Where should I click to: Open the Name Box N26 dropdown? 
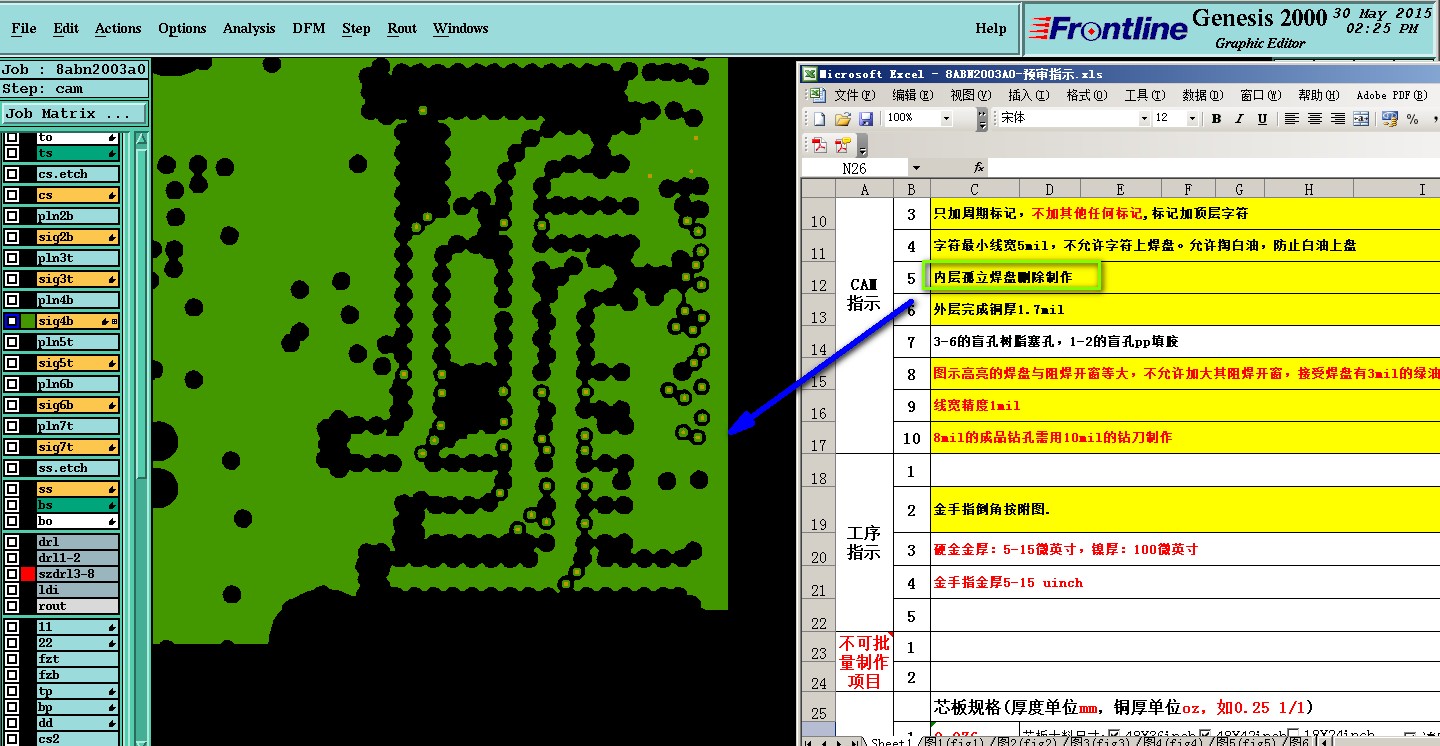pyautogui.click(x=915, y=169)
